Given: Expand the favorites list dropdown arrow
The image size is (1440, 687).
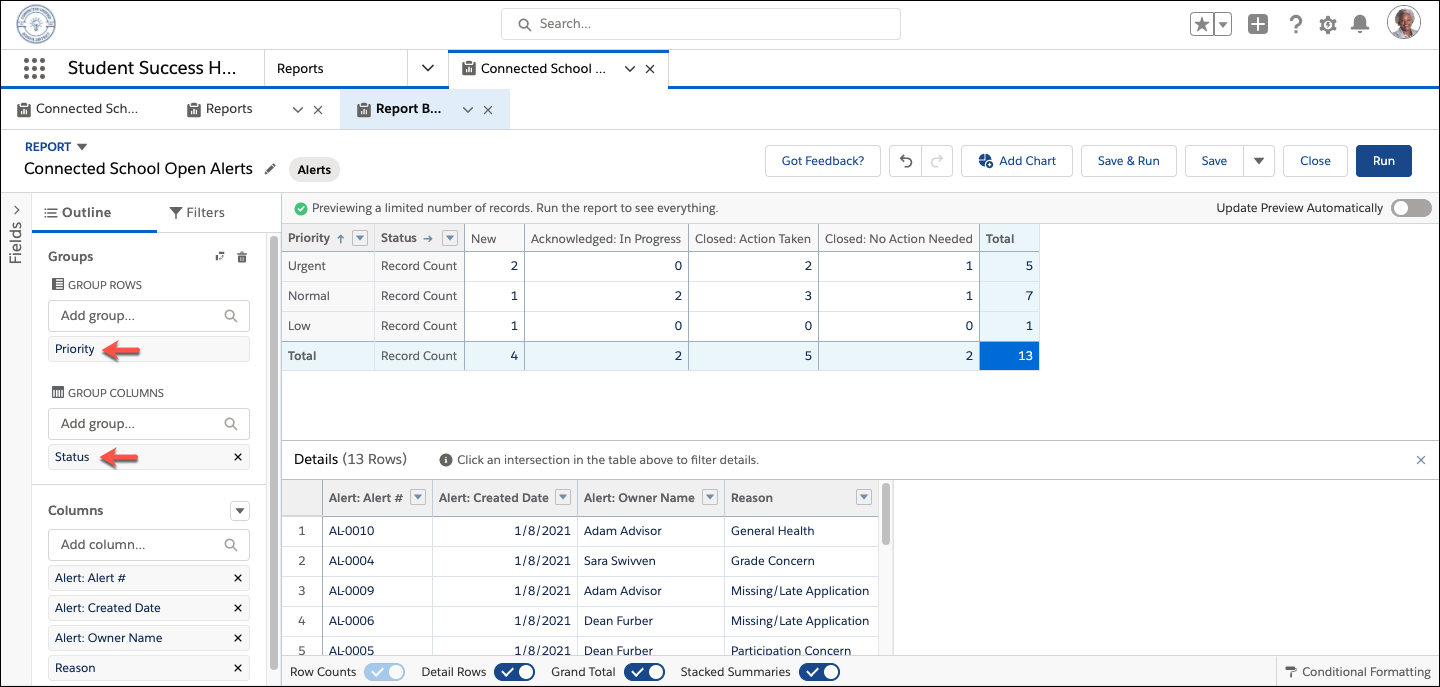Looking at the screenshot, I should pyautogui.click(x=1222, y=25).
